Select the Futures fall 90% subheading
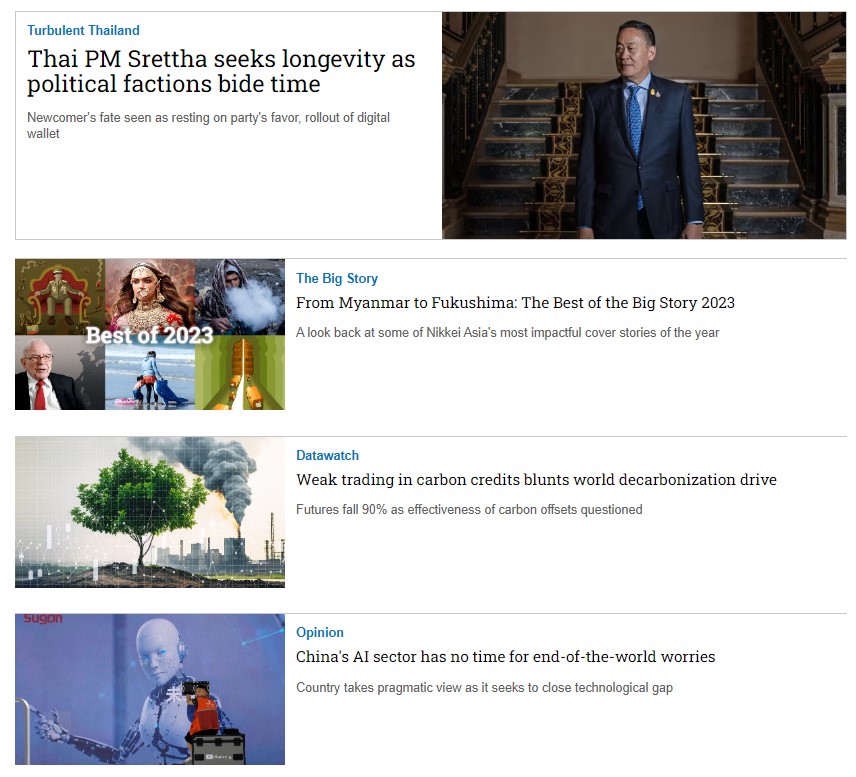 click(x=469, y=509)
